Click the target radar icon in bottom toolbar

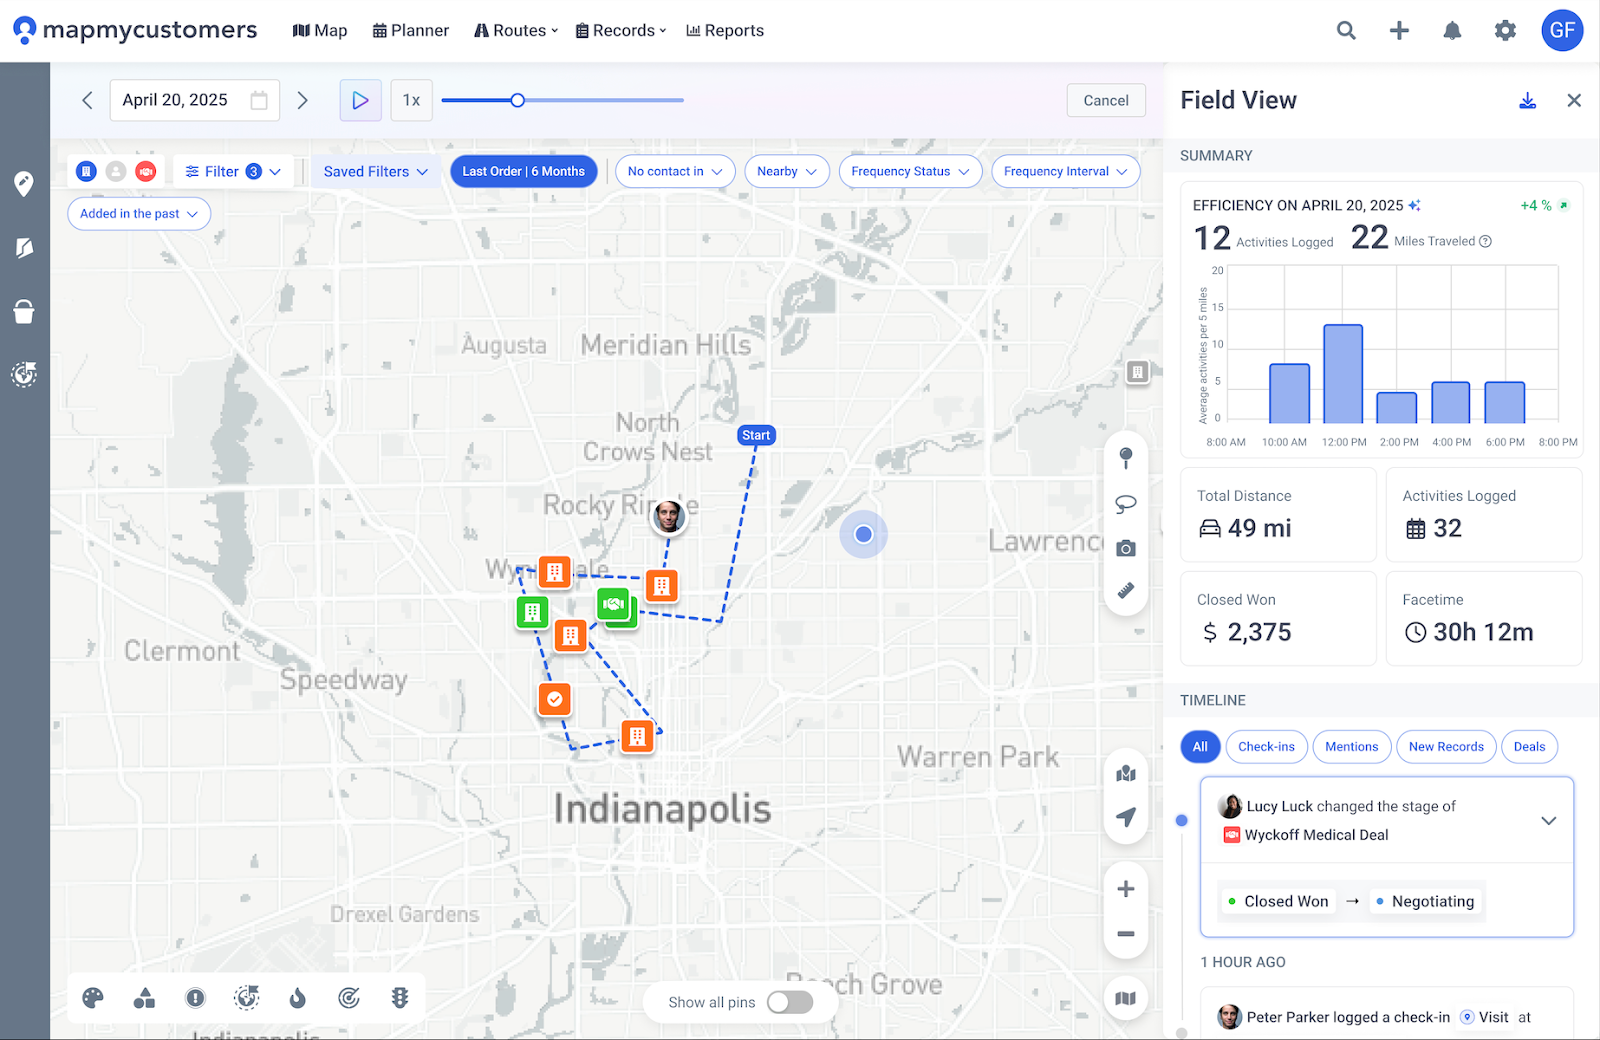pyautogui.click(x=349, y=998)
